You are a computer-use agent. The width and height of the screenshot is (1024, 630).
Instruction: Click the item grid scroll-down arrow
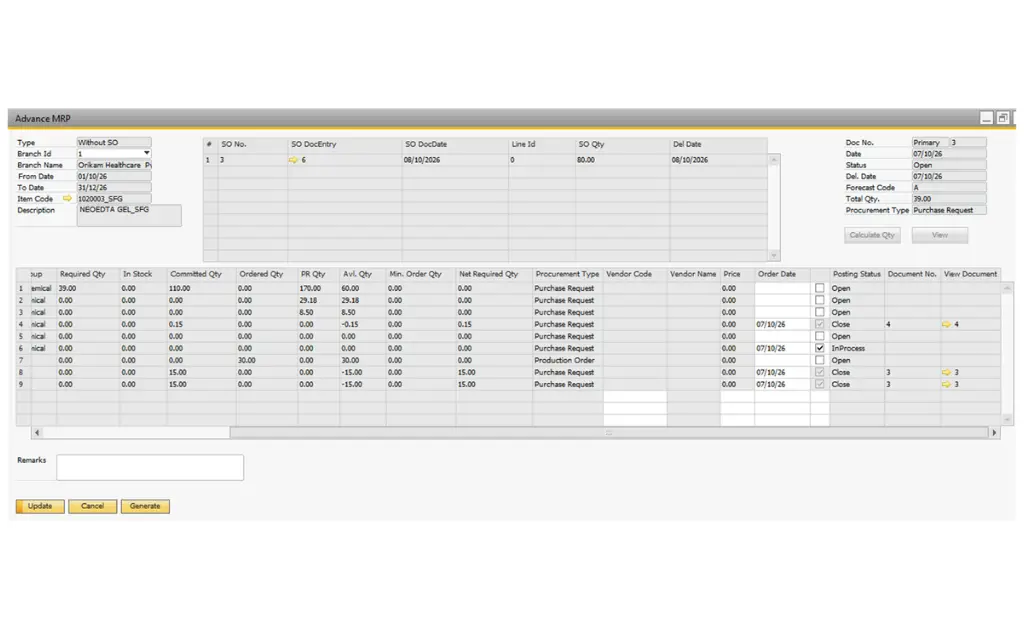coord(1007,419)
